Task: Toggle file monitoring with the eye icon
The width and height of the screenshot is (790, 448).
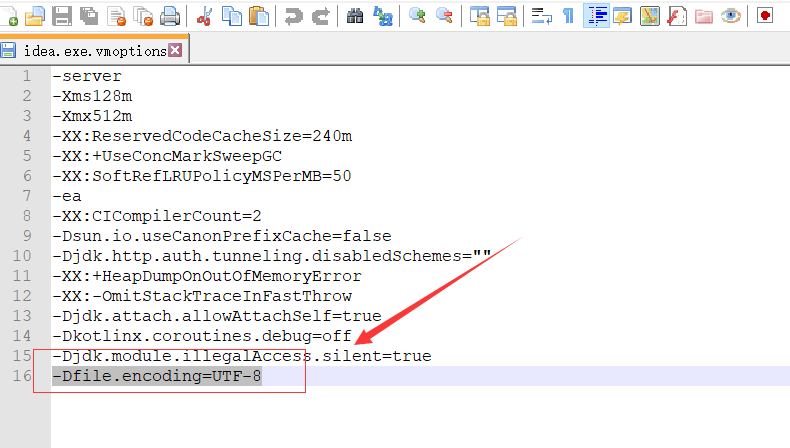Action: tap(731, 16)
